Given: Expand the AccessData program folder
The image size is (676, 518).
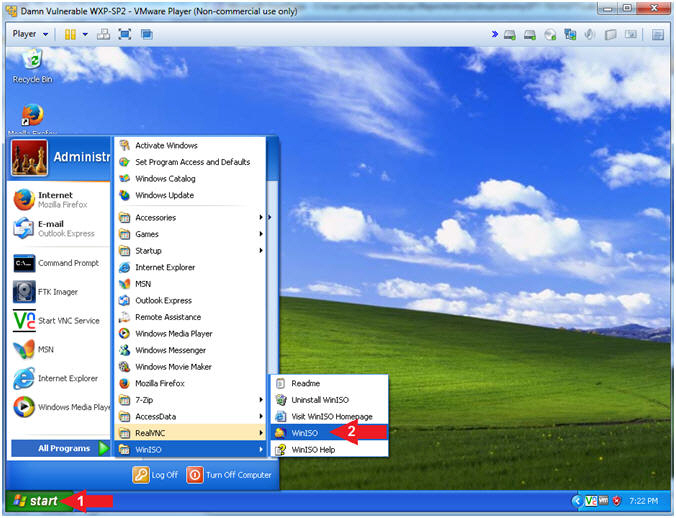Looking at the screenshot, I should 190,416.
